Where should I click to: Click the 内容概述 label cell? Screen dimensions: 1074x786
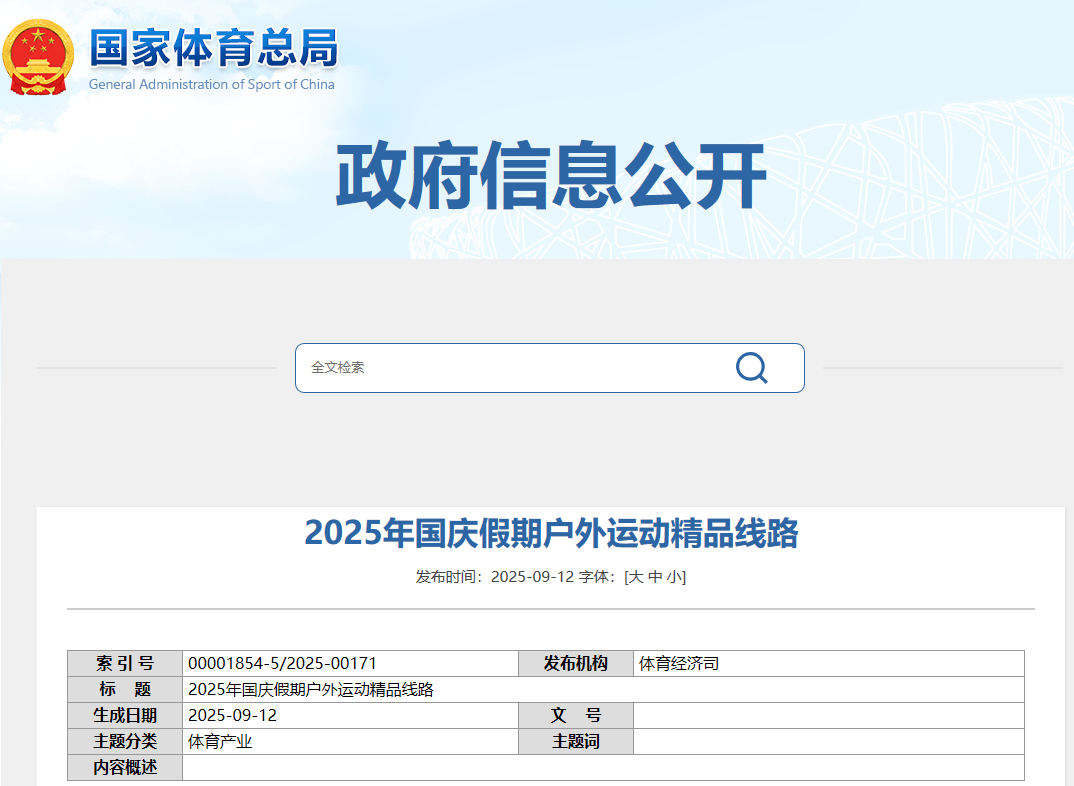pyautogui.click(x=125, y=768)
